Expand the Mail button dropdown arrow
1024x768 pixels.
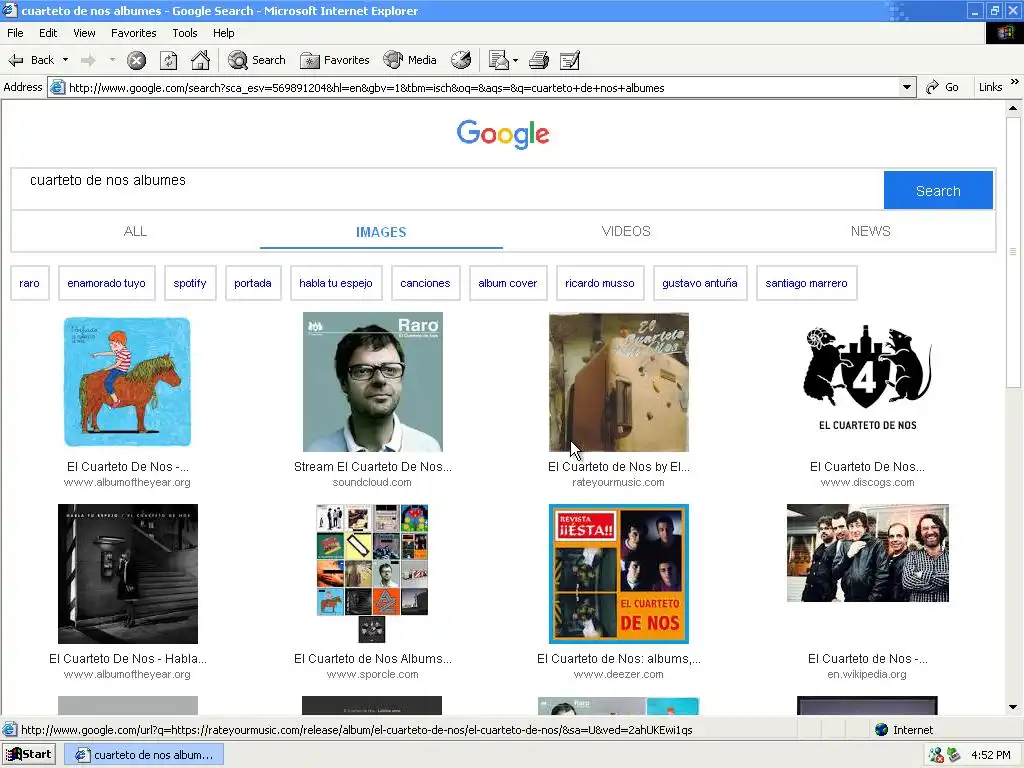pos(516,60)
